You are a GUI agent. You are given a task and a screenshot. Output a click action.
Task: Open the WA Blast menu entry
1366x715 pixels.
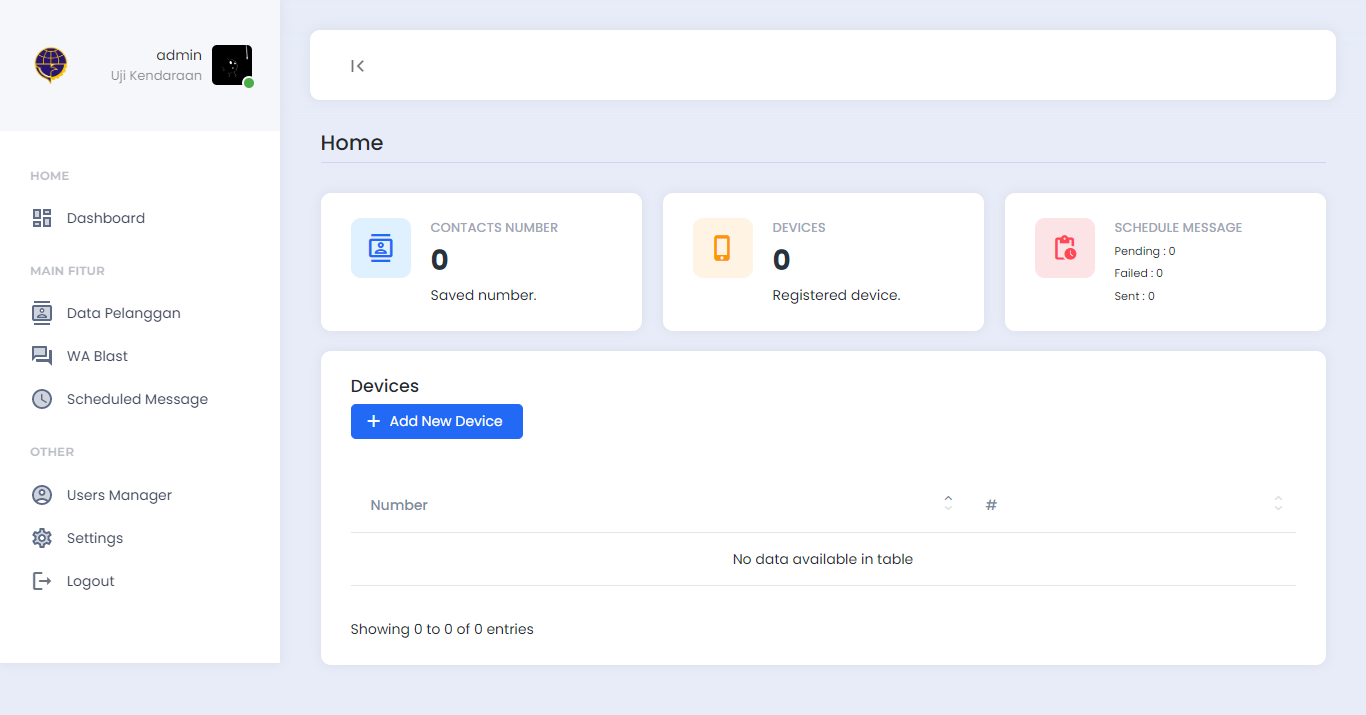97,355
